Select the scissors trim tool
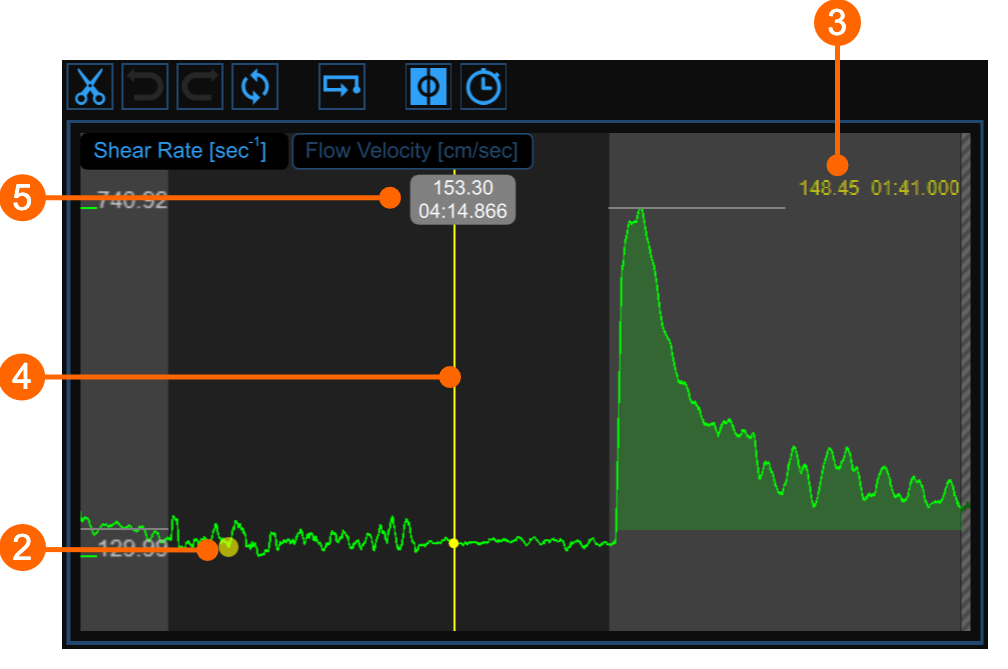 (x=89, y=87)
